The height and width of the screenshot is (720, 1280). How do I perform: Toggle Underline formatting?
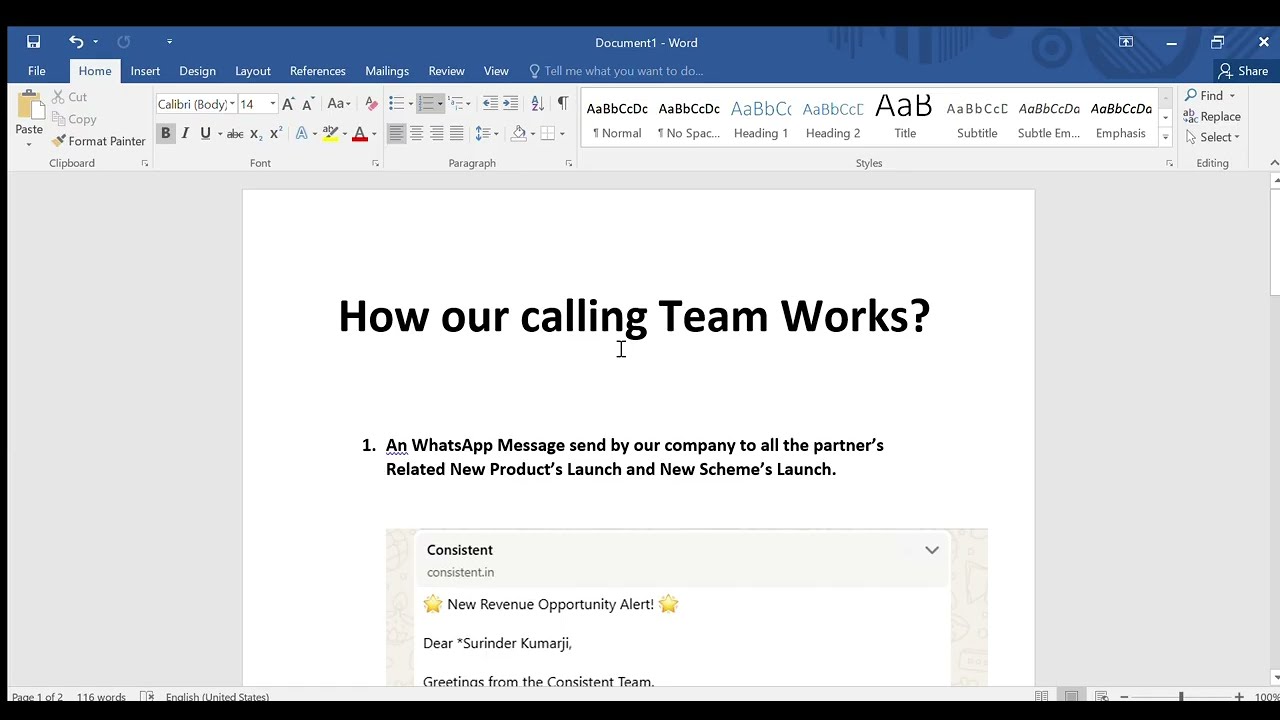pyautogui.click(x=205, y=133)
